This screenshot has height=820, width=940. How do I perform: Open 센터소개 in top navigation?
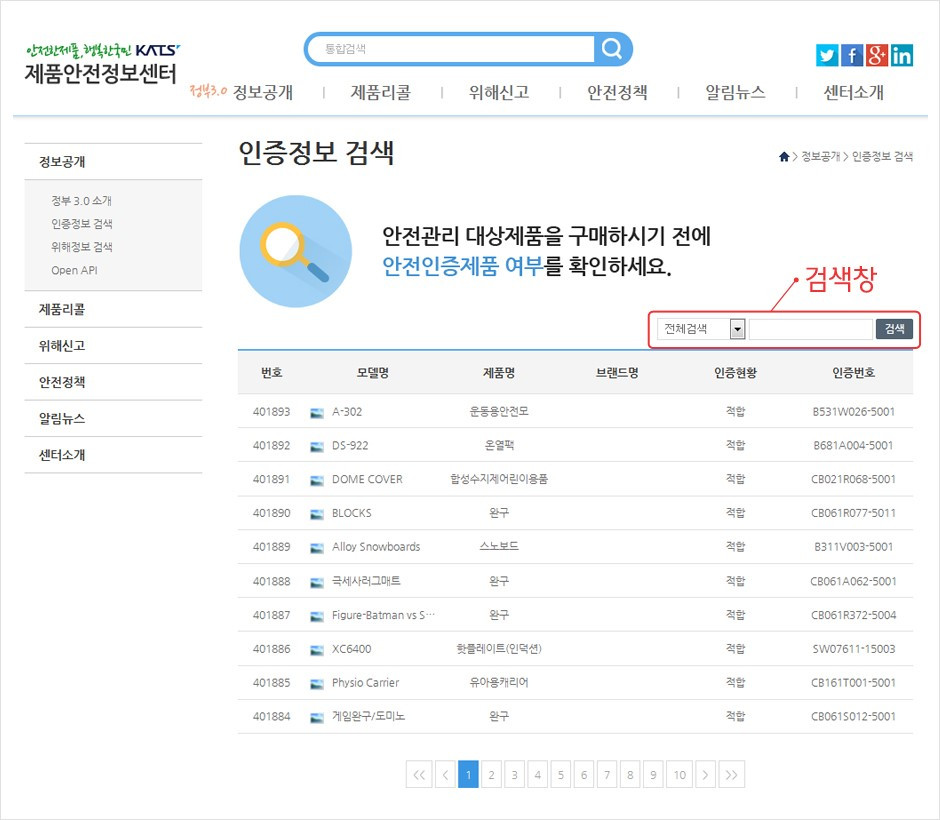pyautogui.click(x=853, y=92)
